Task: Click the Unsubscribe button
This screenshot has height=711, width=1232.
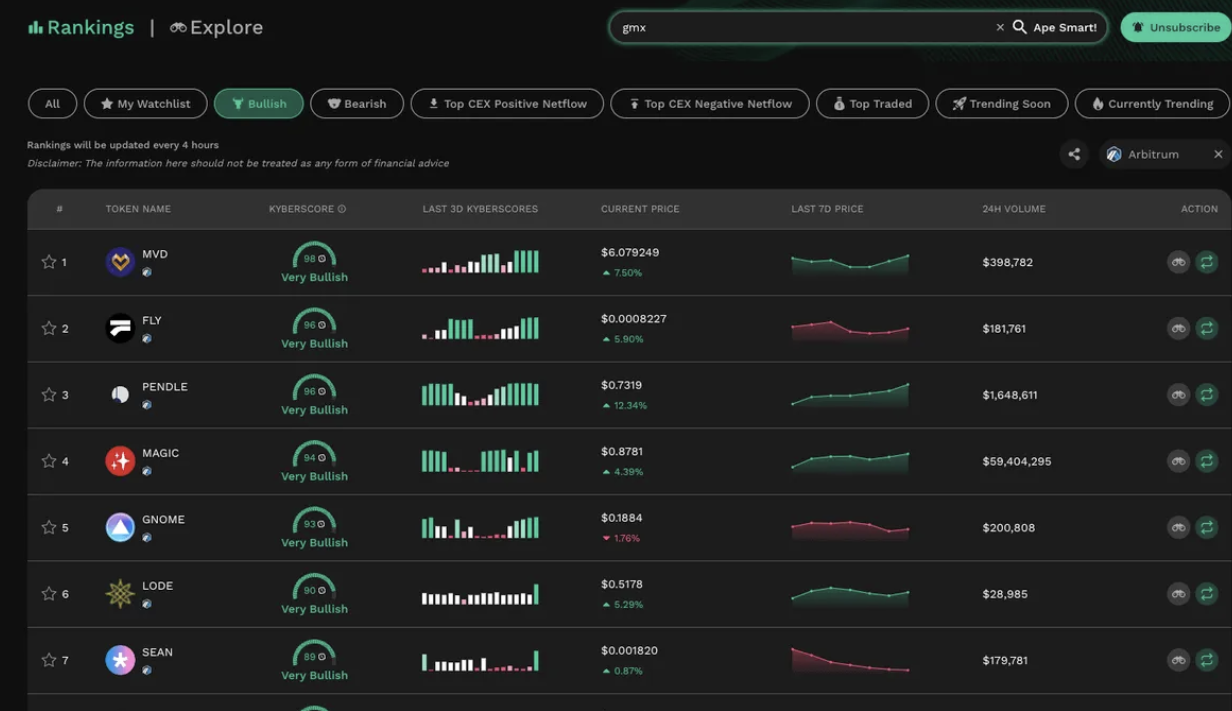Action: pyautogui.click(x=1175, y=28)
